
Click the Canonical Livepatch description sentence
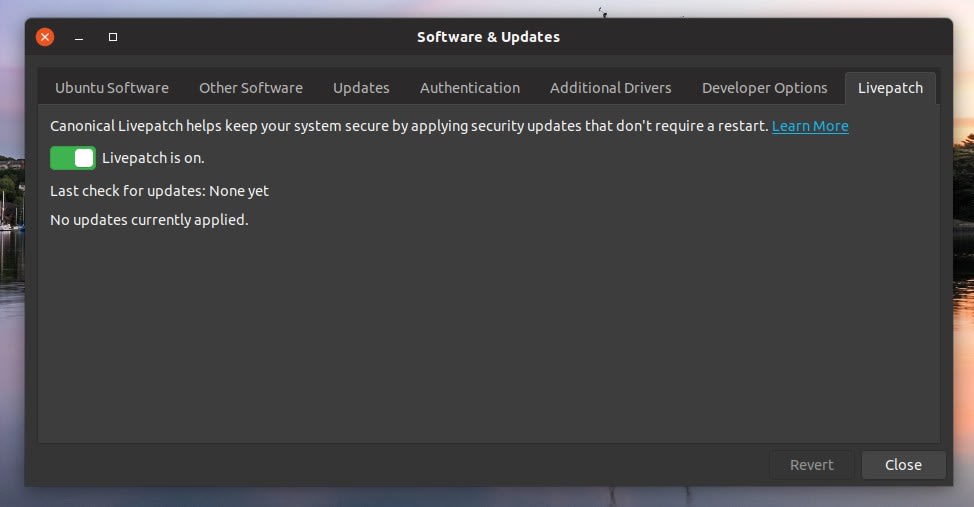(409, 126)
